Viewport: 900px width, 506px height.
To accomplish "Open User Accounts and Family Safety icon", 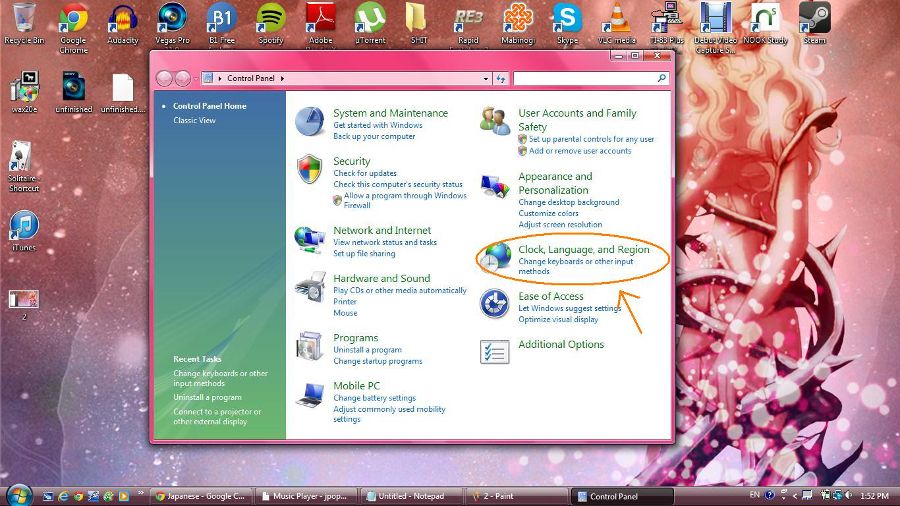I will click(x=495, y=122).
